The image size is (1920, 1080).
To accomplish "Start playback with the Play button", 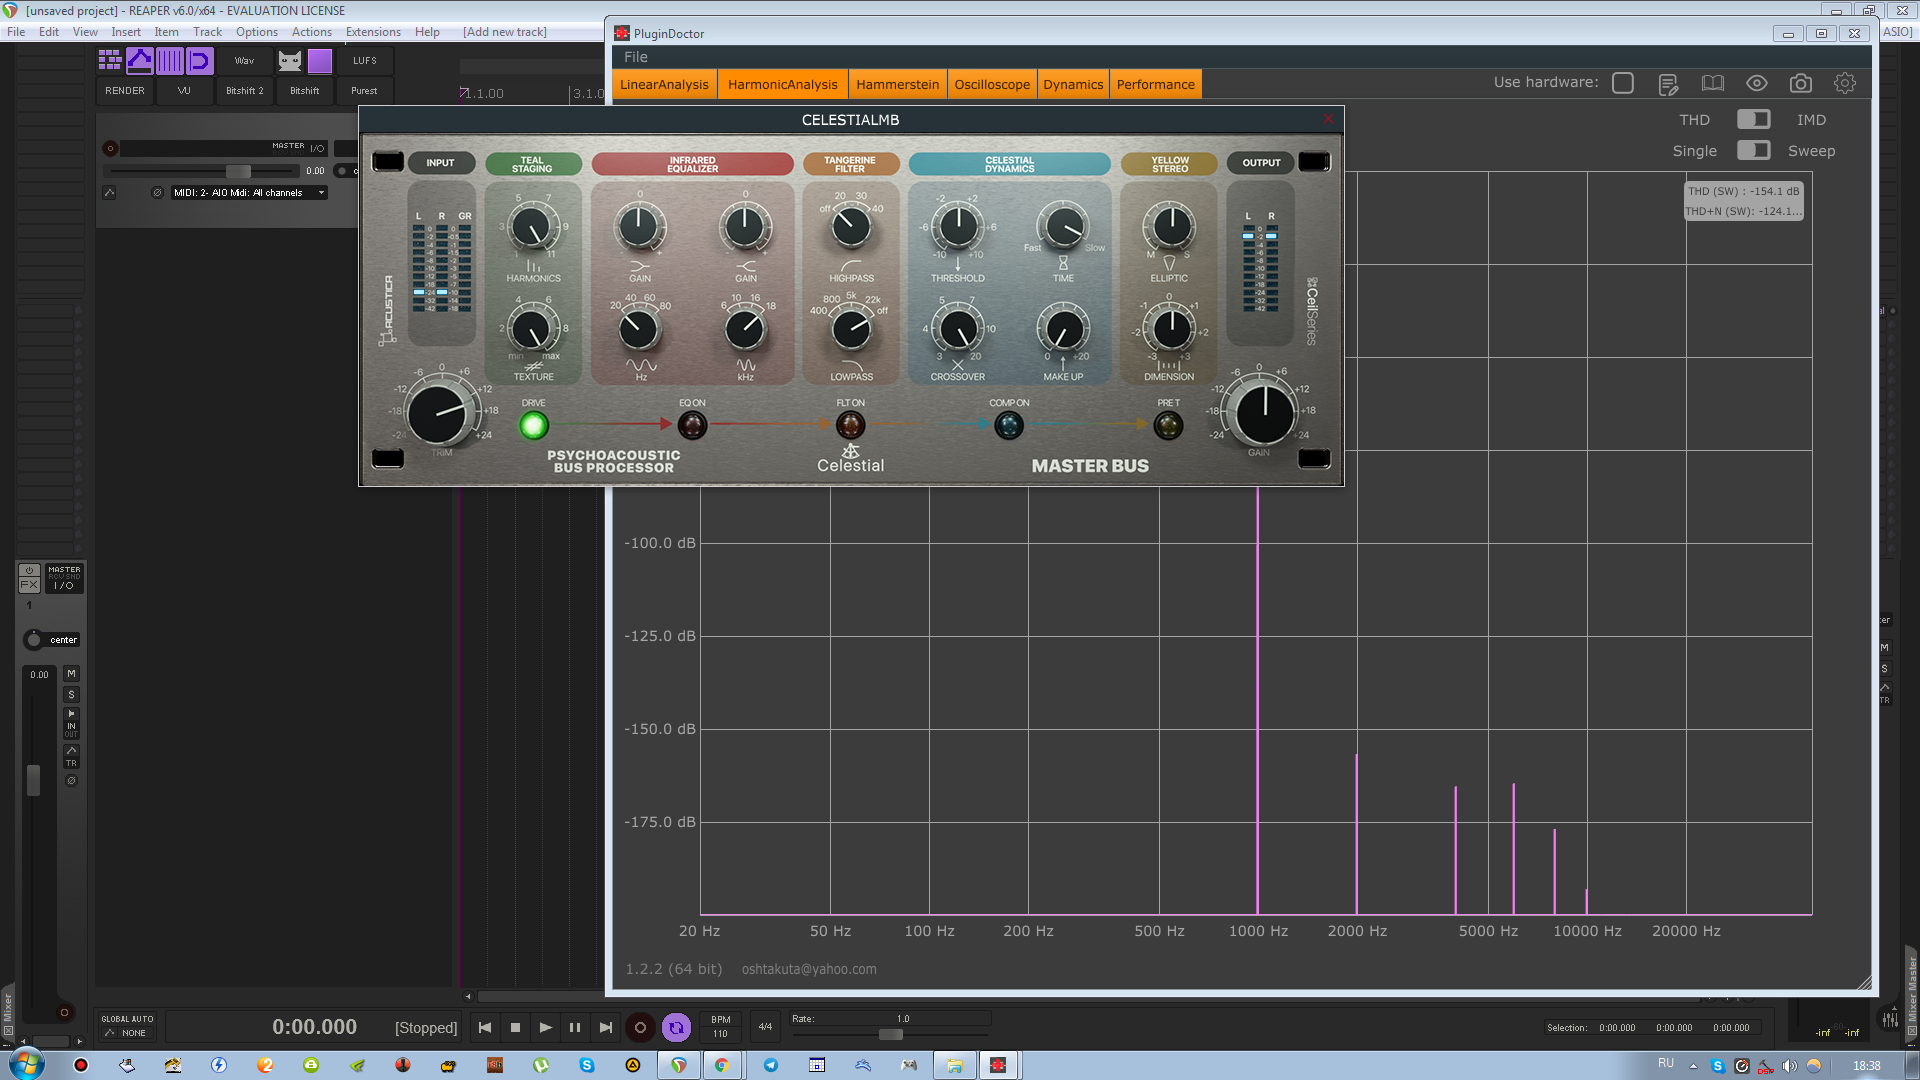I will (x=545, y=1027).
